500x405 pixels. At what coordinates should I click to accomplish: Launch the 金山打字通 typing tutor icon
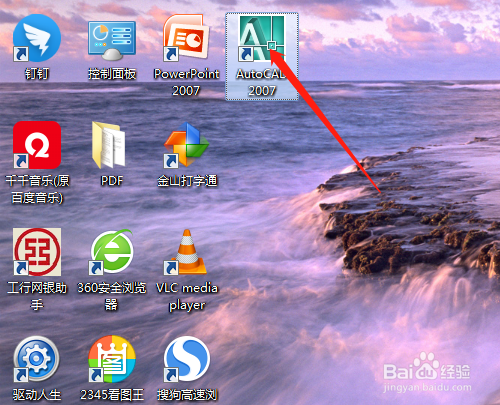click(187, 145)
